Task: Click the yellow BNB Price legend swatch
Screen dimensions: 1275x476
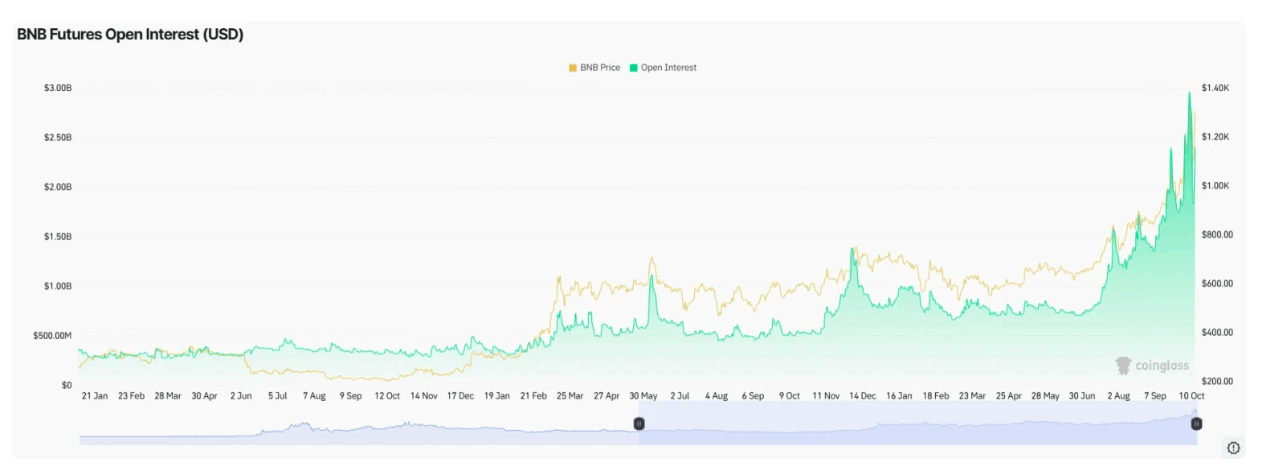Action: pyautogui.click(x=572, y=68)
